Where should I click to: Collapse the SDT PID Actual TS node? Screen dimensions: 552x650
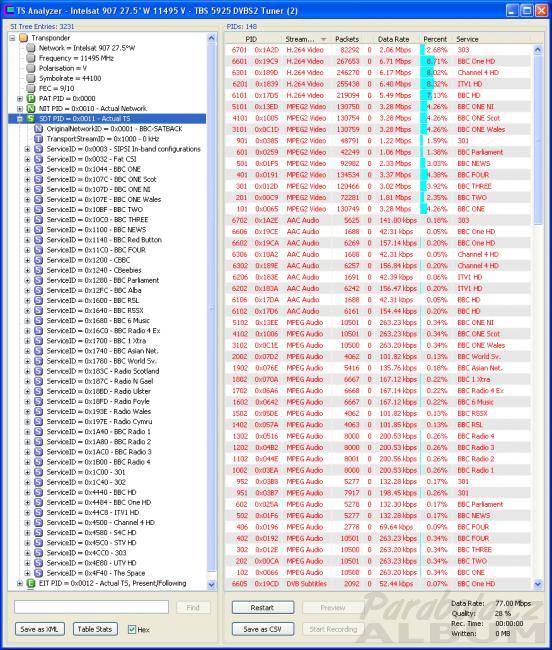[19, 119]
